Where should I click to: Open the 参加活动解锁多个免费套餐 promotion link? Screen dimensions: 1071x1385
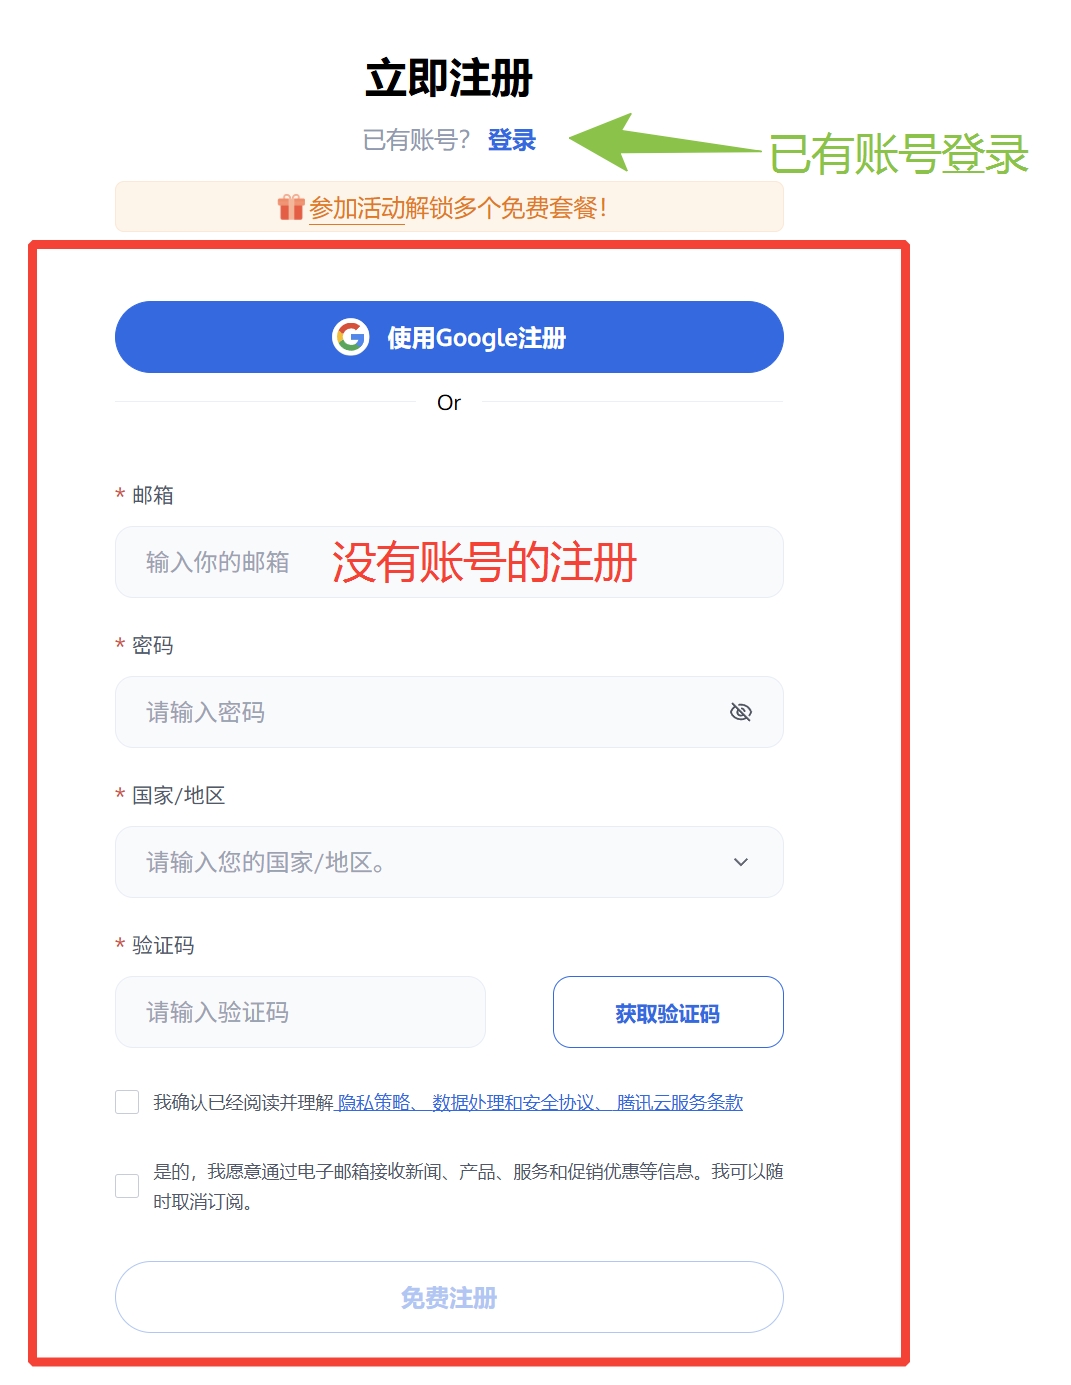(x=457, y=208)
